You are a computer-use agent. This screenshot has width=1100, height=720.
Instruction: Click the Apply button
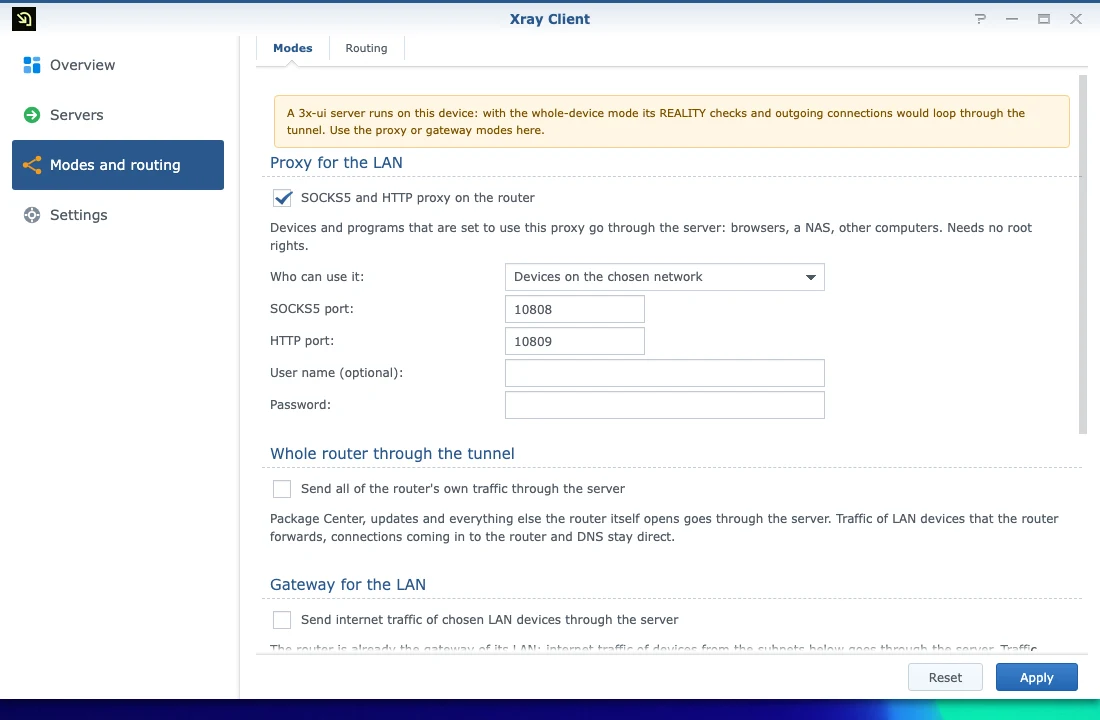(1036, 677)
